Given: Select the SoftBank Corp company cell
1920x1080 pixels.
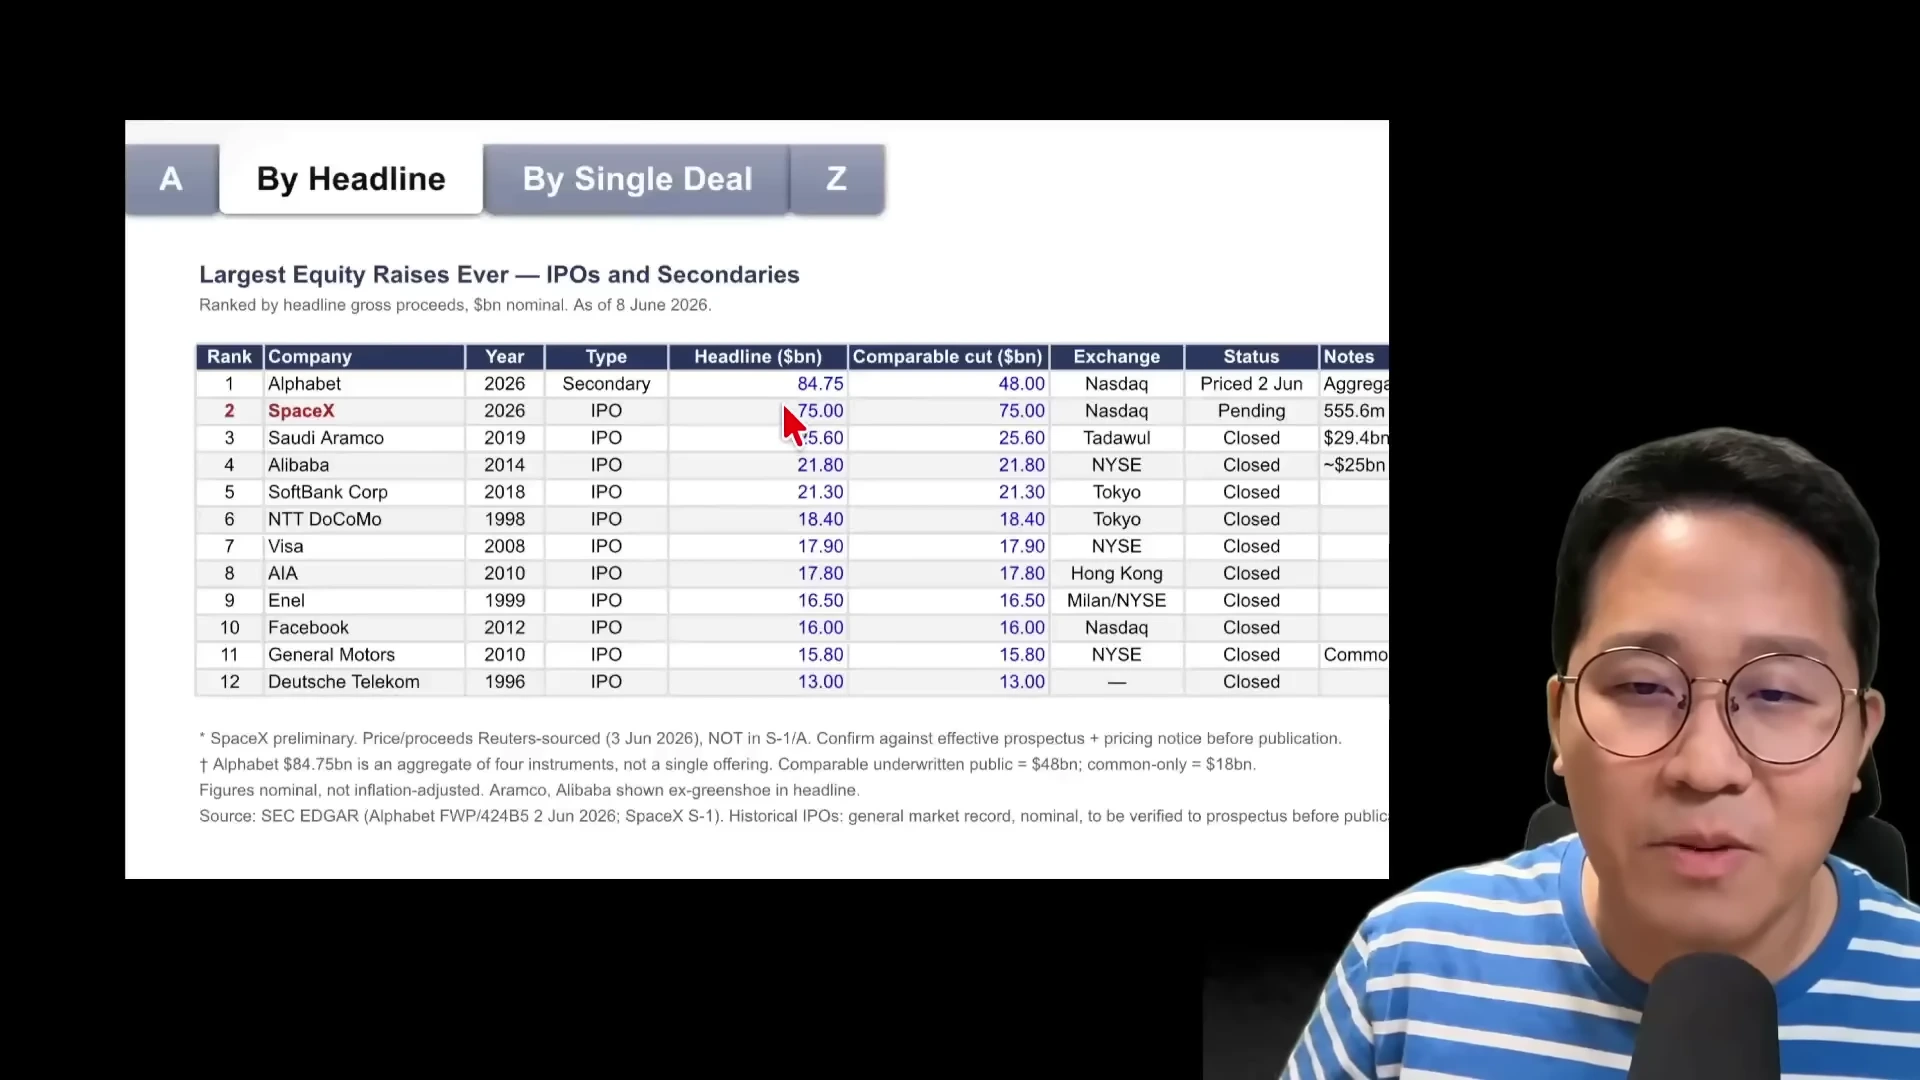Looking at the screenshot, I should tap(364, 492).
